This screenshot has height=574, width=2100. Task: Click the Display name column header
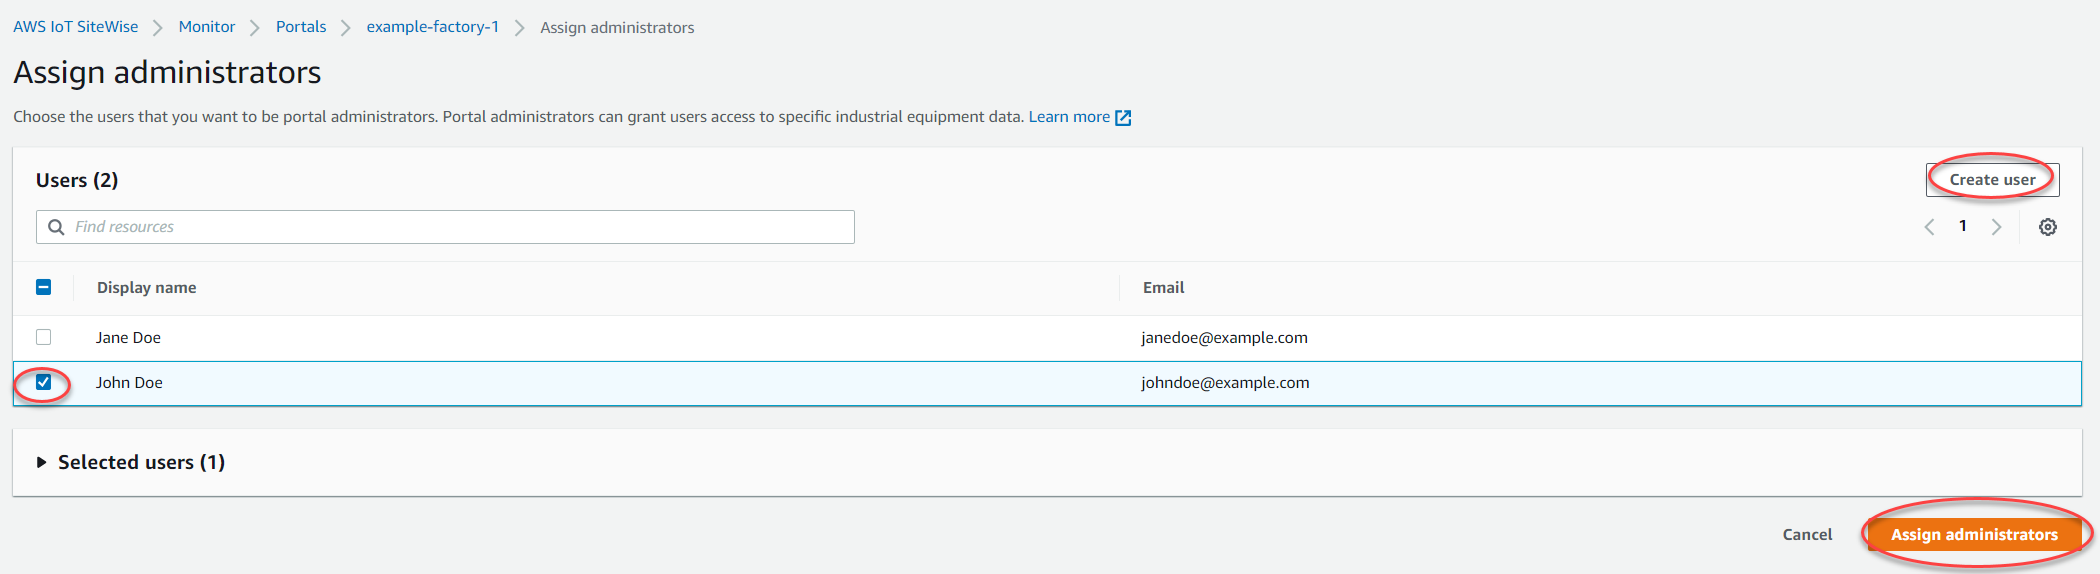tap(147, 288)
